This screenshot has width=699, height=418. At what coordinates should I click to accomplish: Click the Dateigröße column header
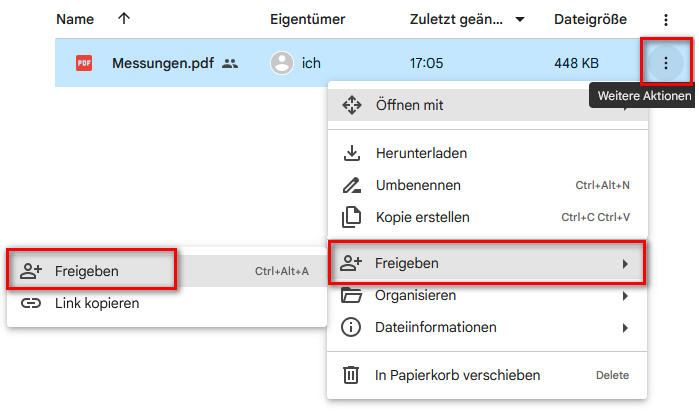[x=589, y=19]
